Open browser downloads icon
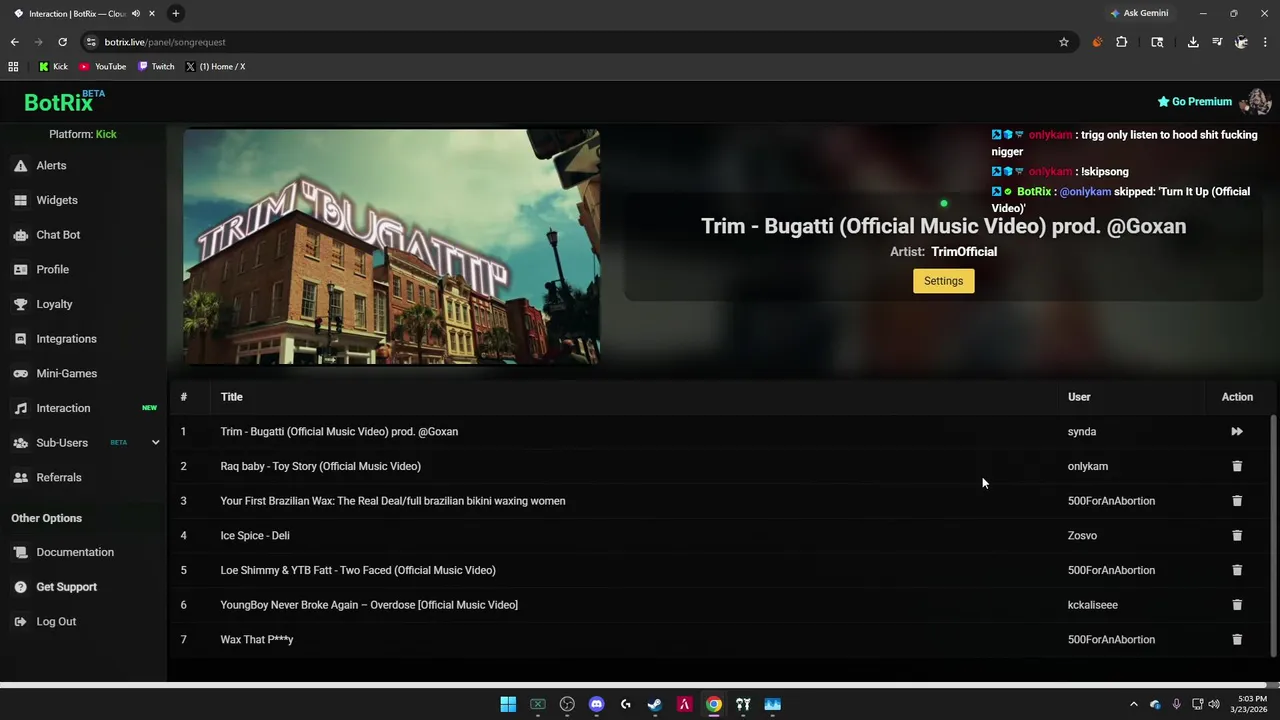This screenshot has width=1280, height=720. (1193, 42)
